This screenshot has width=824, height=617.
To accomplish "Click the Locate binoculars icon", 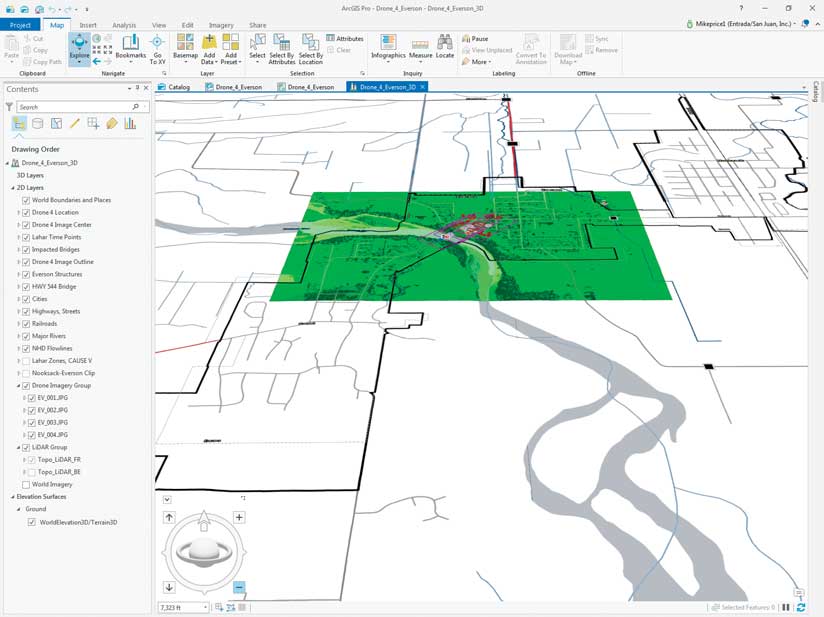I will 445,42.
